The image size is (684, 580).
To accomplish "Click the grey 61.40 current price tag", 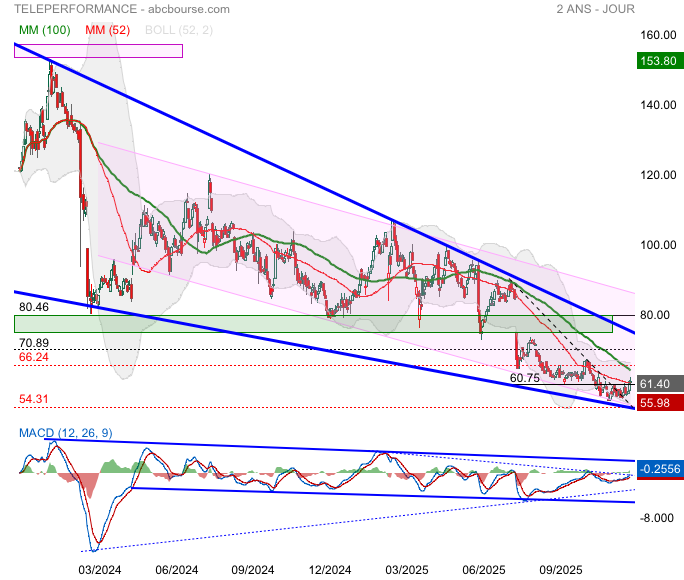I will point(658,384).
